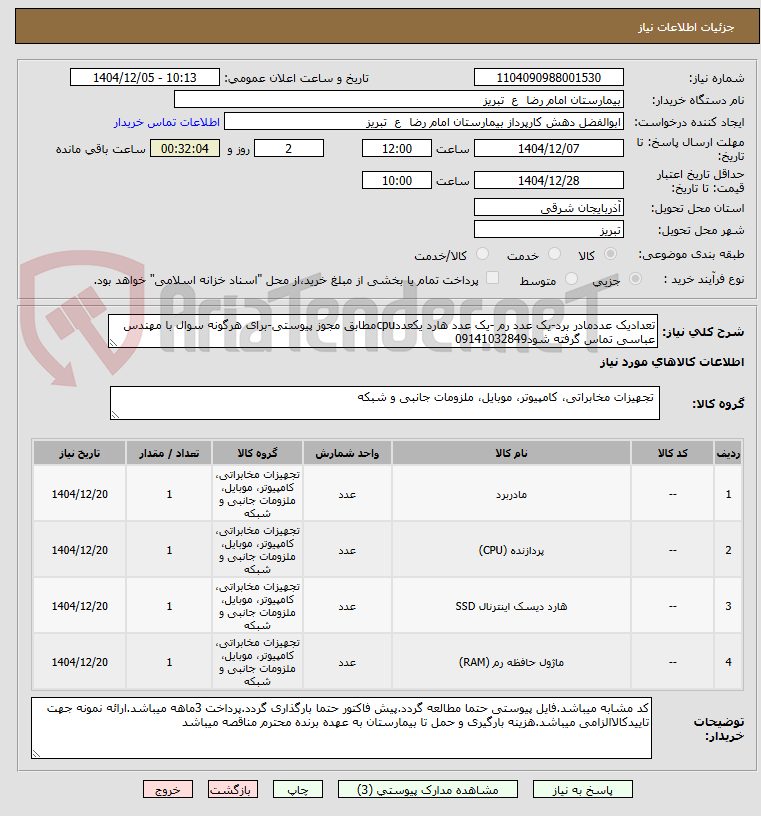Click the توضیحات خریدار notes box
The width and height of the screenshot is (761, 816).
click(341, 728)
